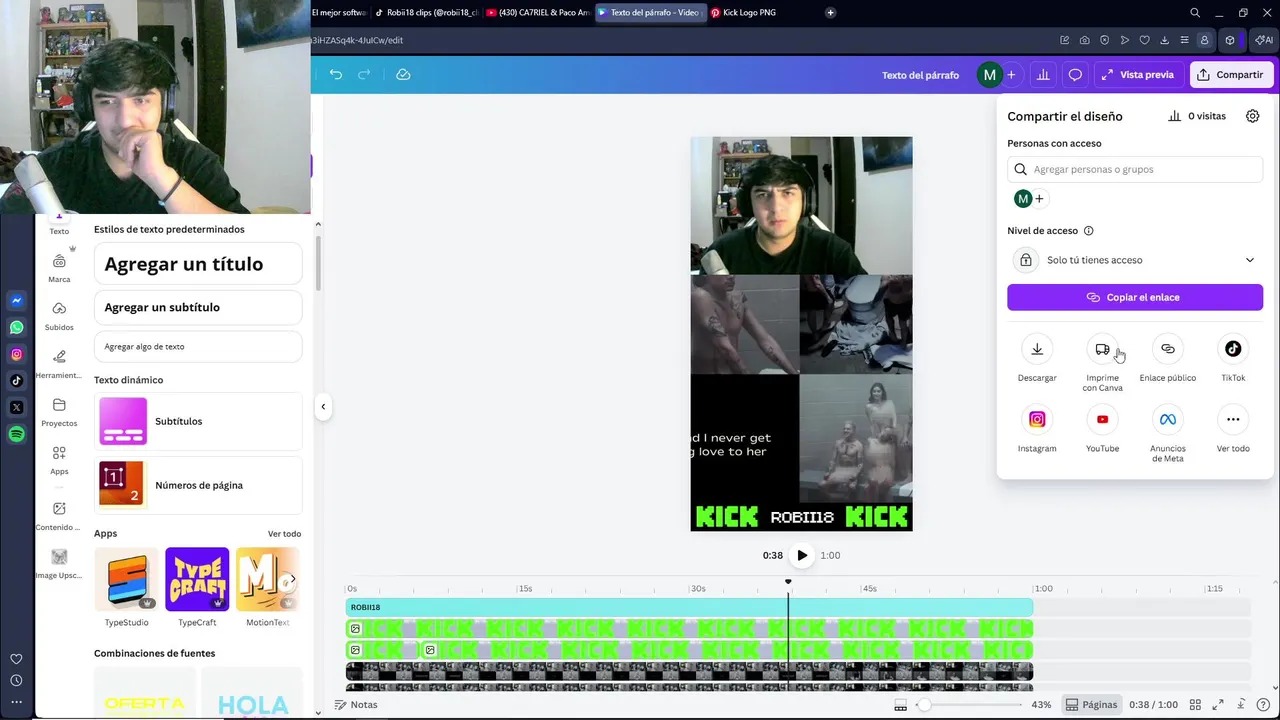Toggle the Páginas view button
Screen dimensions: 1280x720
[x=1091, y=705]
